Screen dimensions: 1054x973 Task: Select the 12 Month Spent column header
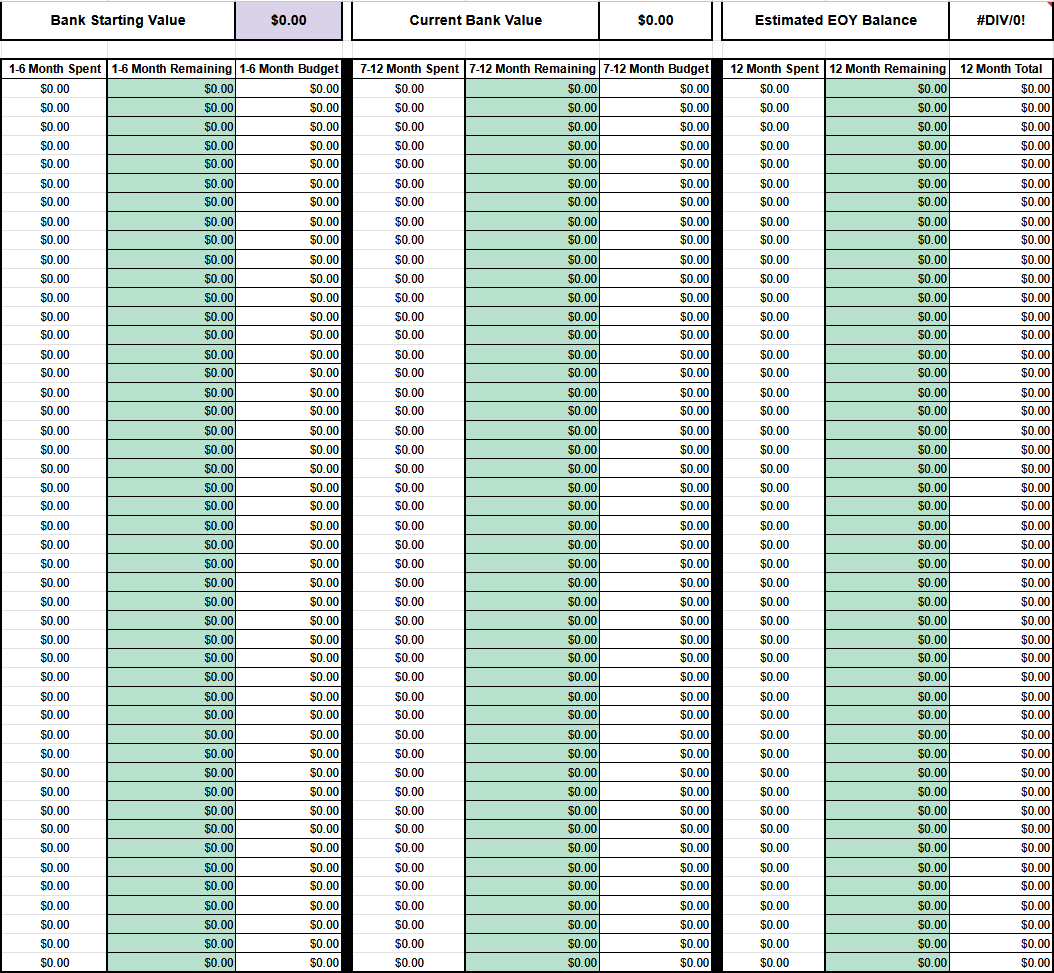(x=774, y=69)
